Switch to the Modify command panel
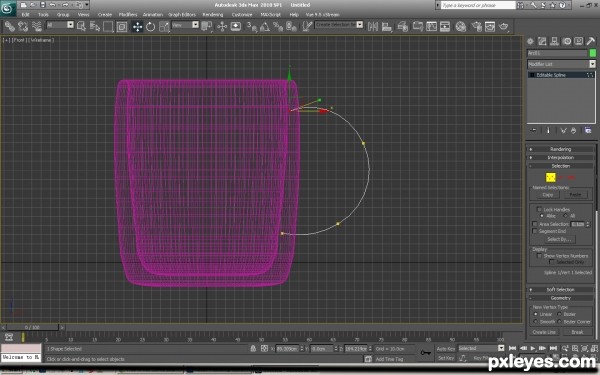 tap(542, 41)
